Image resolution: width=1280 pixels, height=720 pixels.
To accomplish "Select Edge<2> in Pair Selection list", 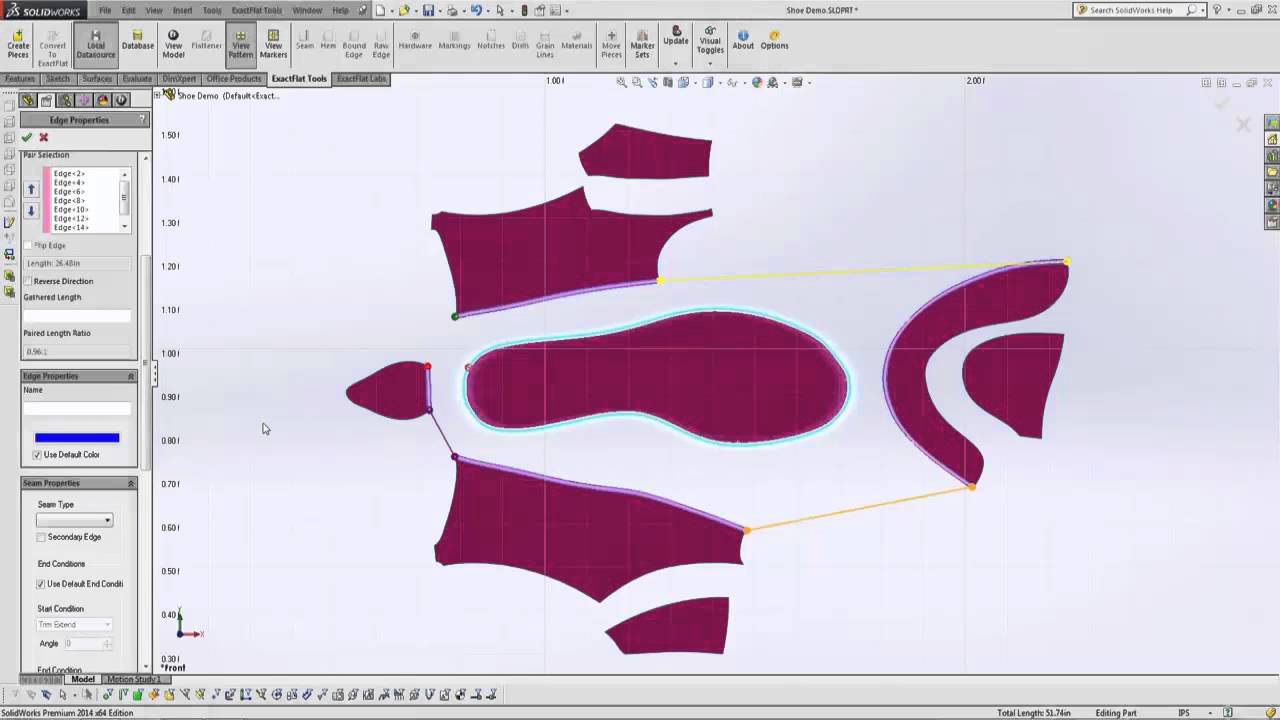I will 69,174.
